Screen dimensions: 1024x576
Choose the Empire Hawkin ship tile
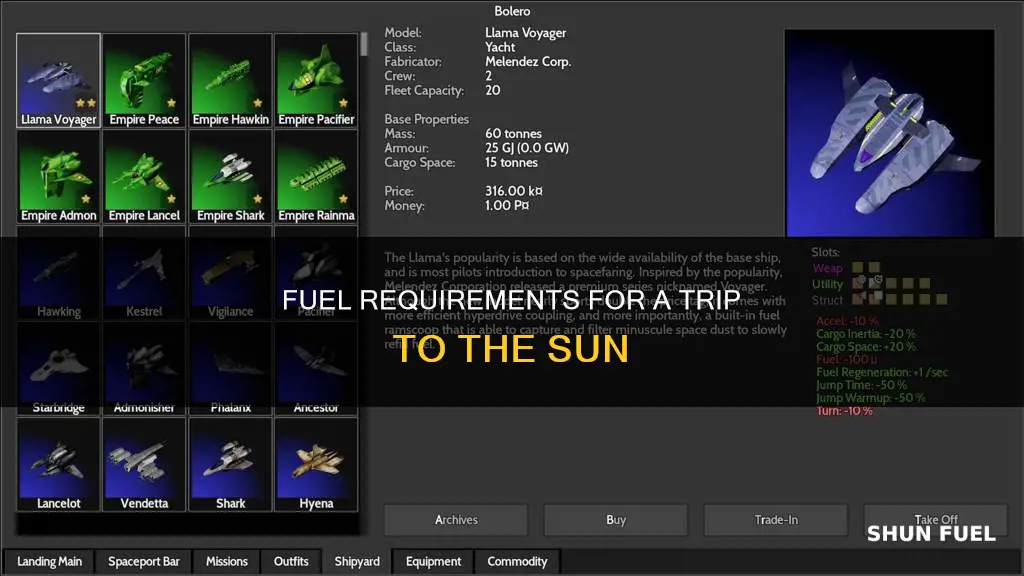tap(231, 80)
